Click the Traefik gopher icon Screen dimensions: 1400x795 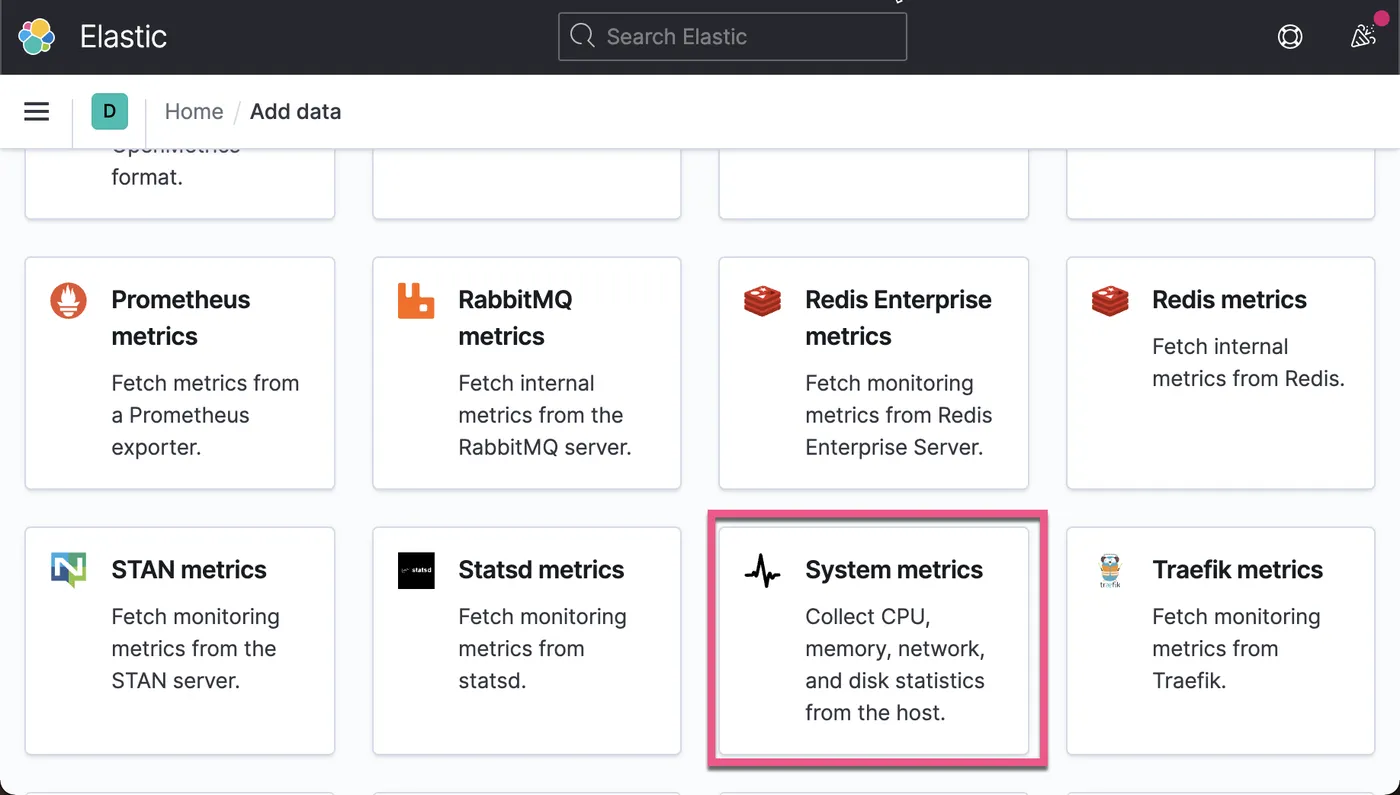pyautogui.click(x=1110, y=570)
